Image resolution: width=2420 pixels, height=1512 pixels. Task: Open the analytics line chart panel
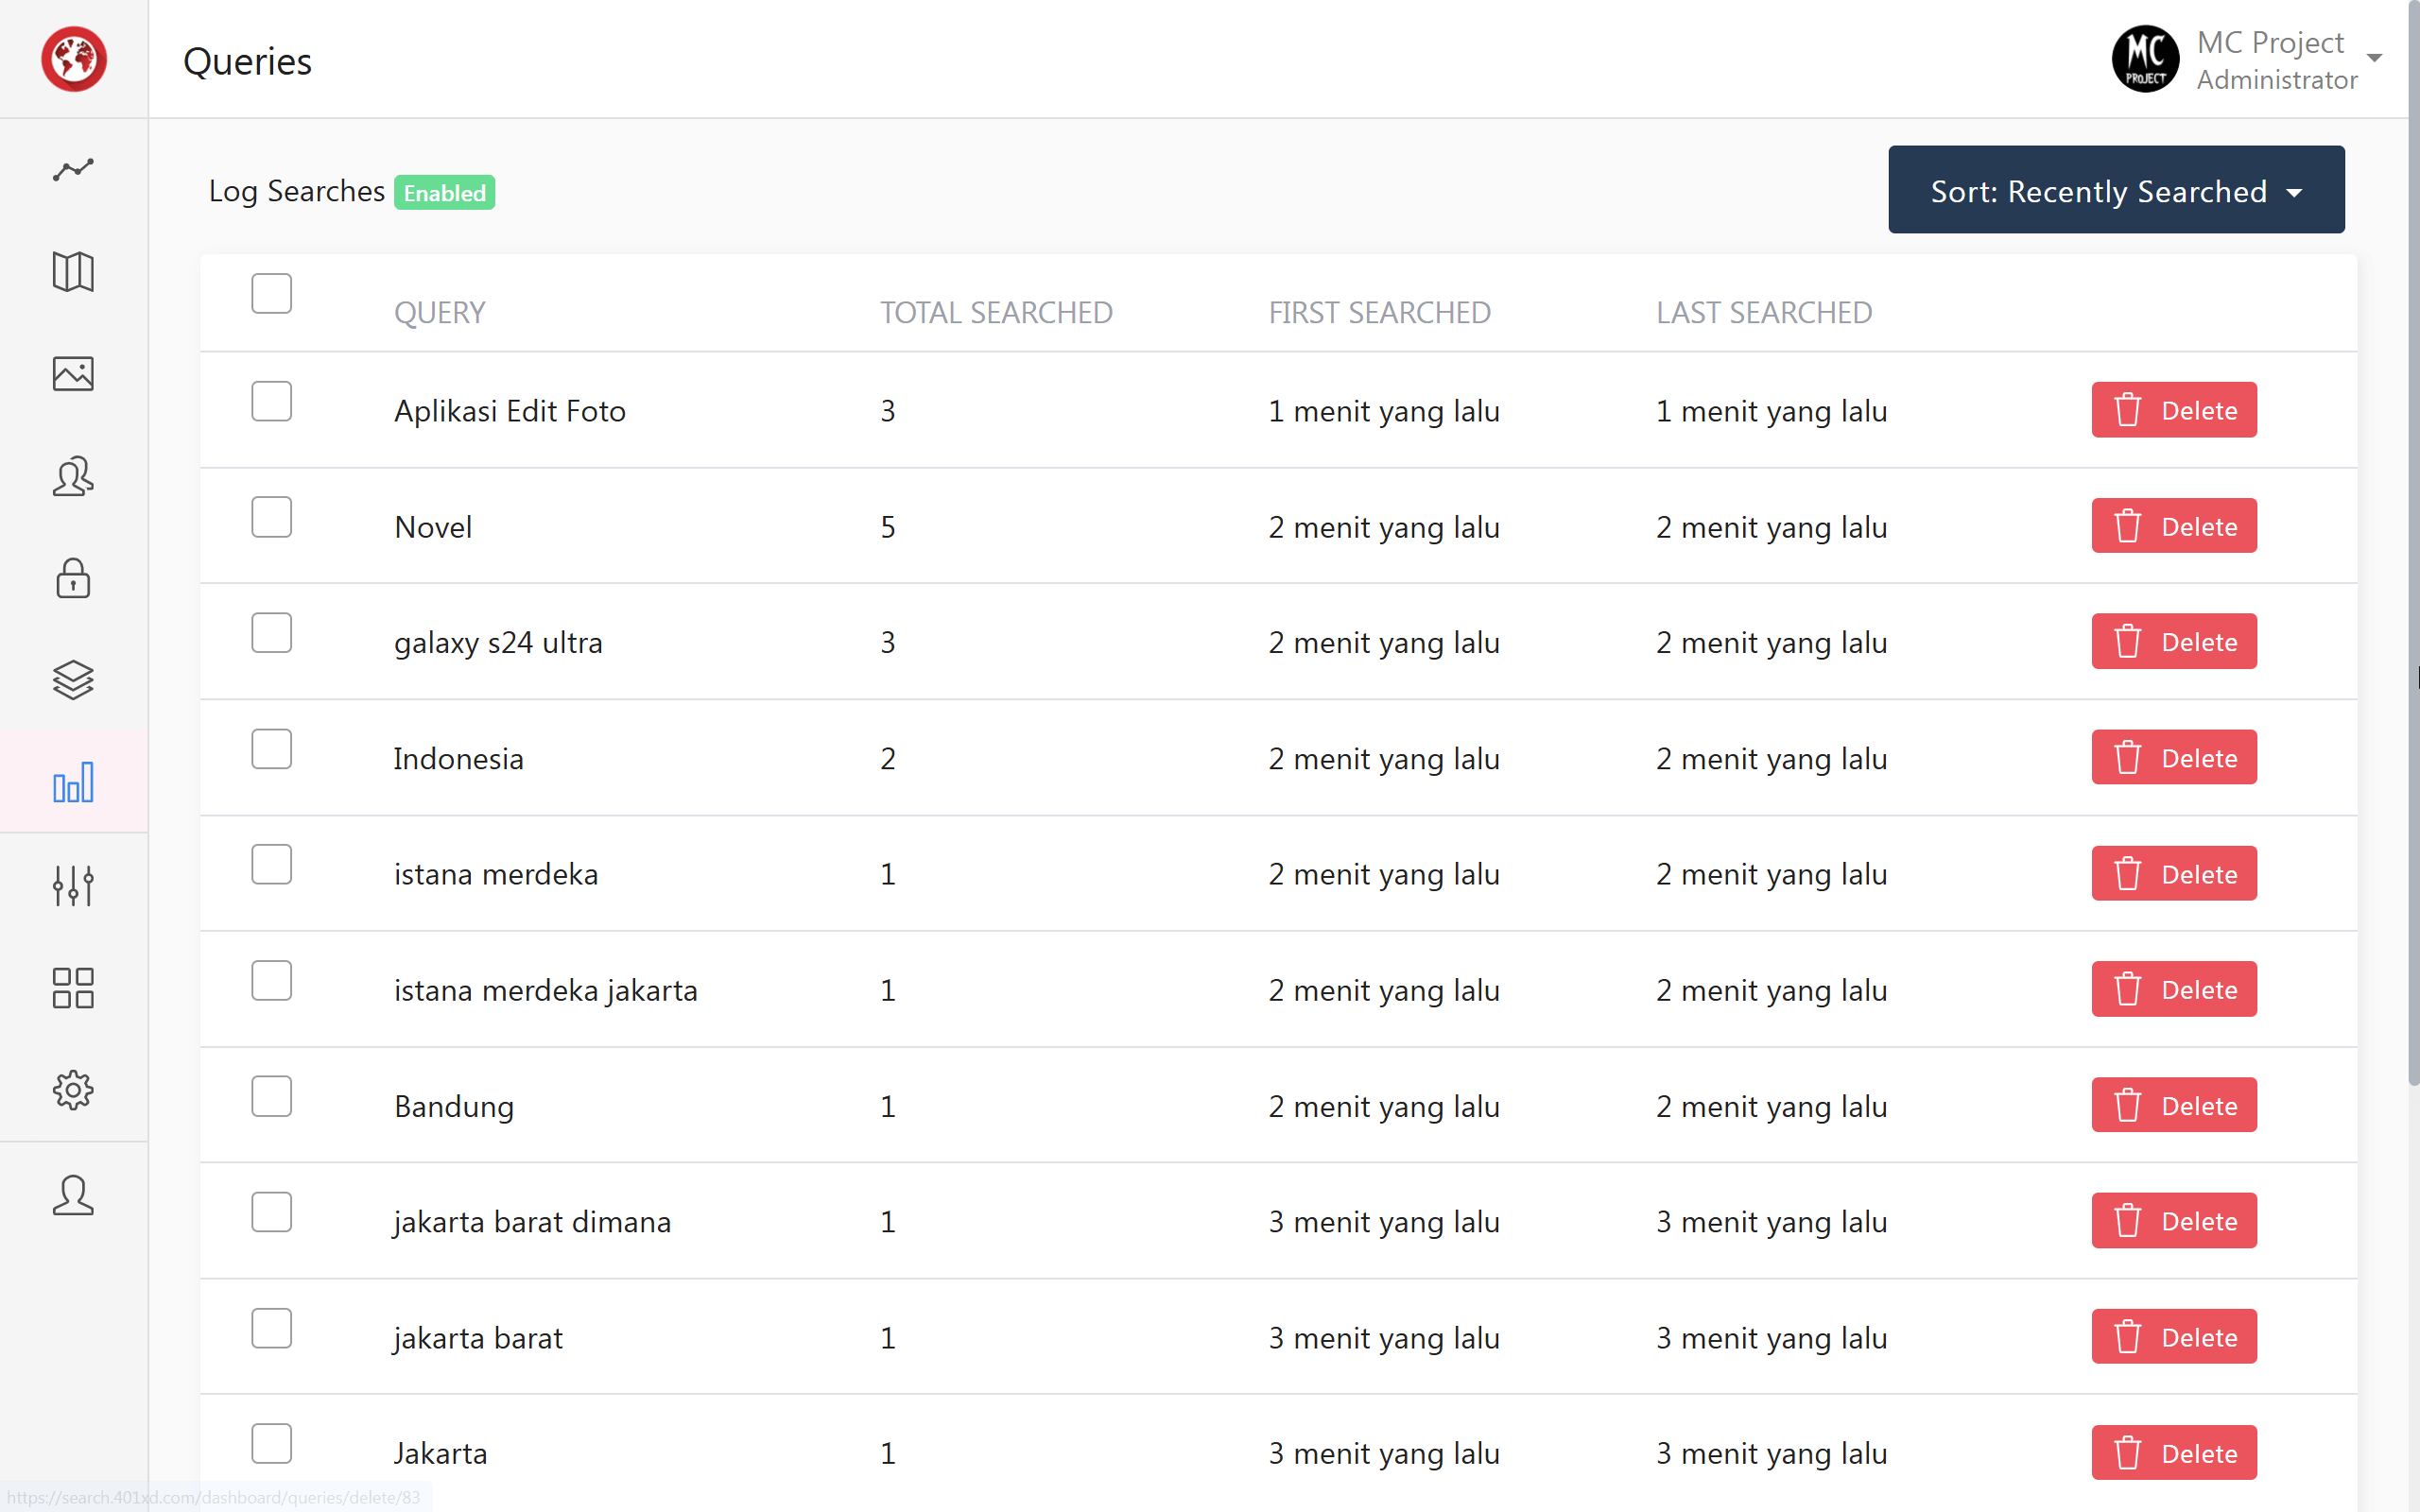click(73, 170)
